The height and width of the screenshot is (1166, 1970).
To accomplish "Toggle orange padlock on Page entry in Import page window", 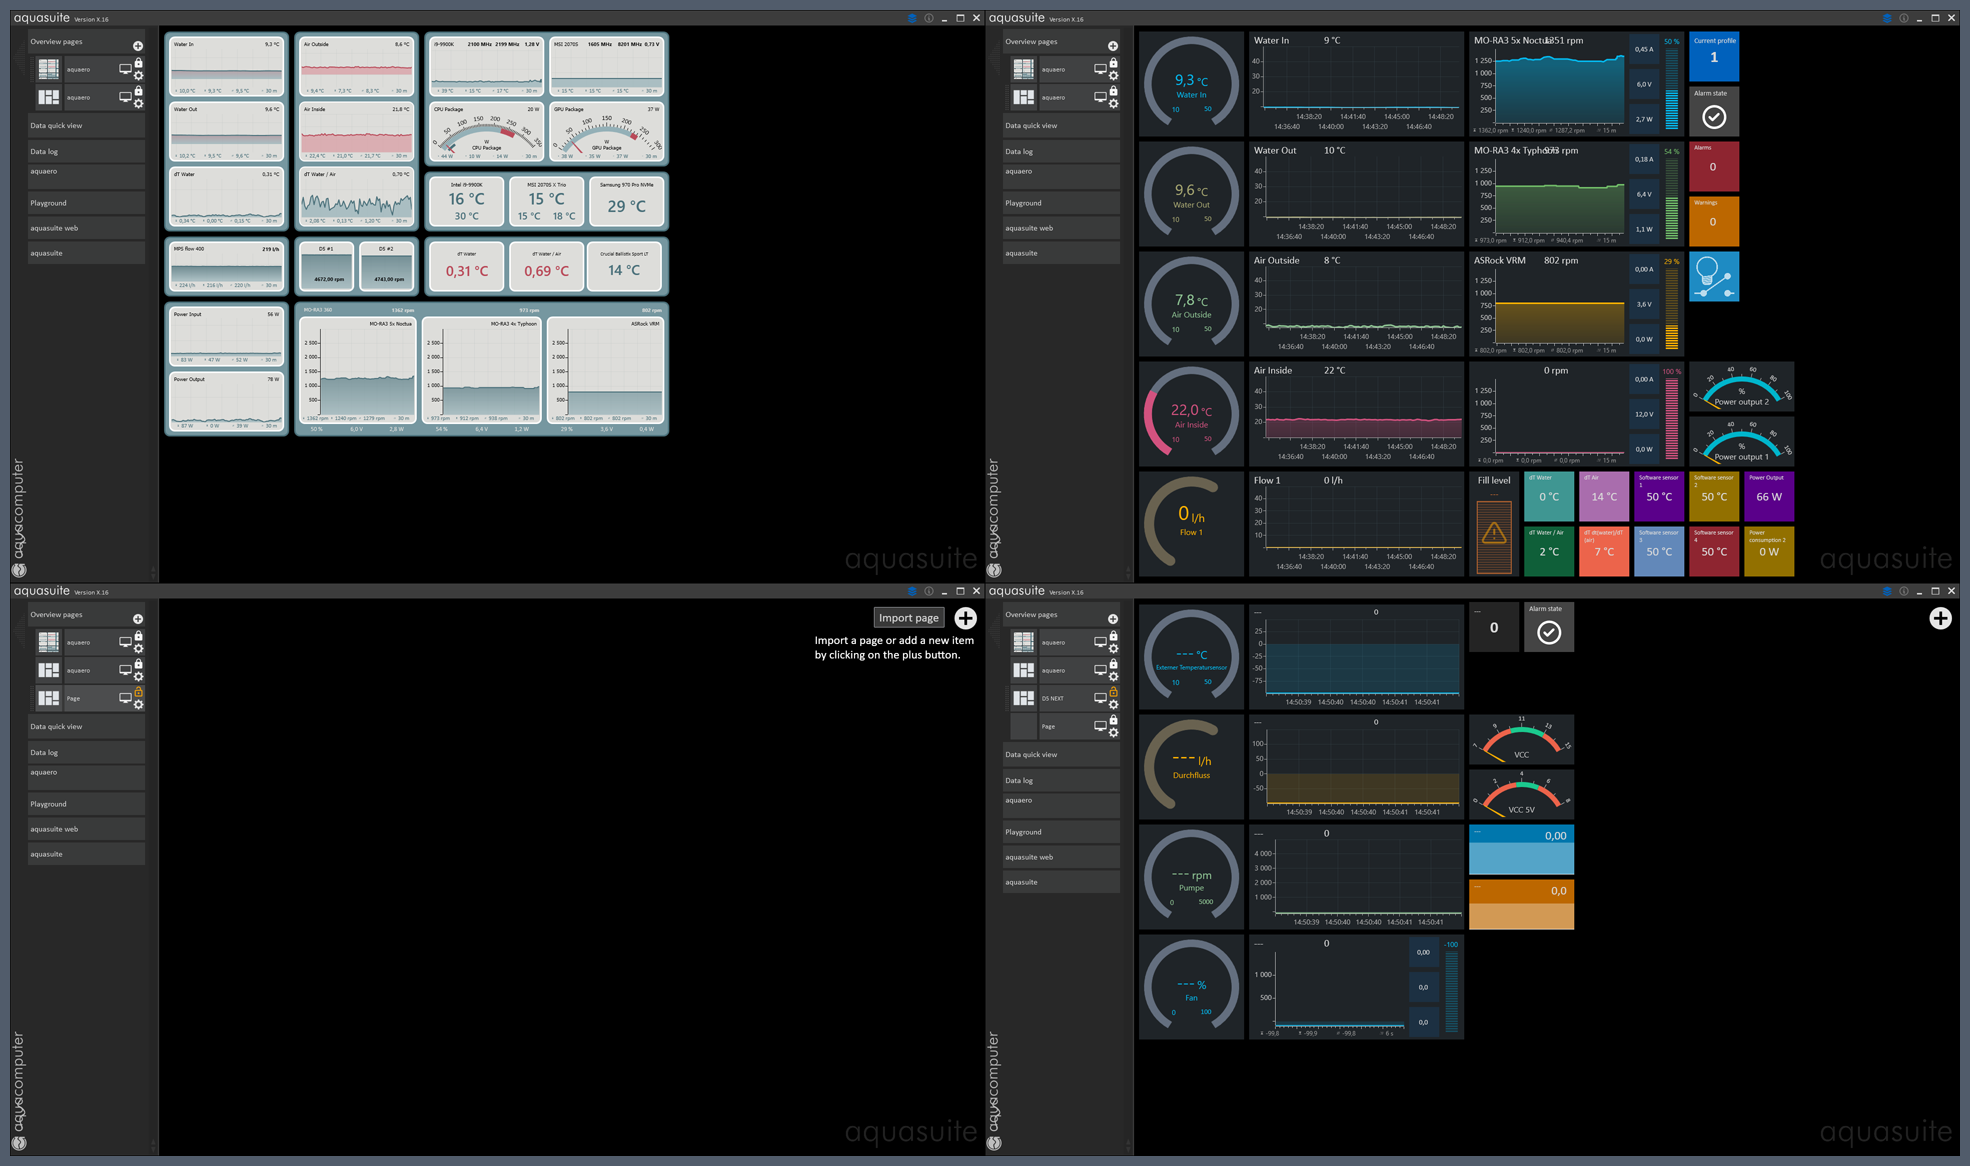I will tap(138, 692).
